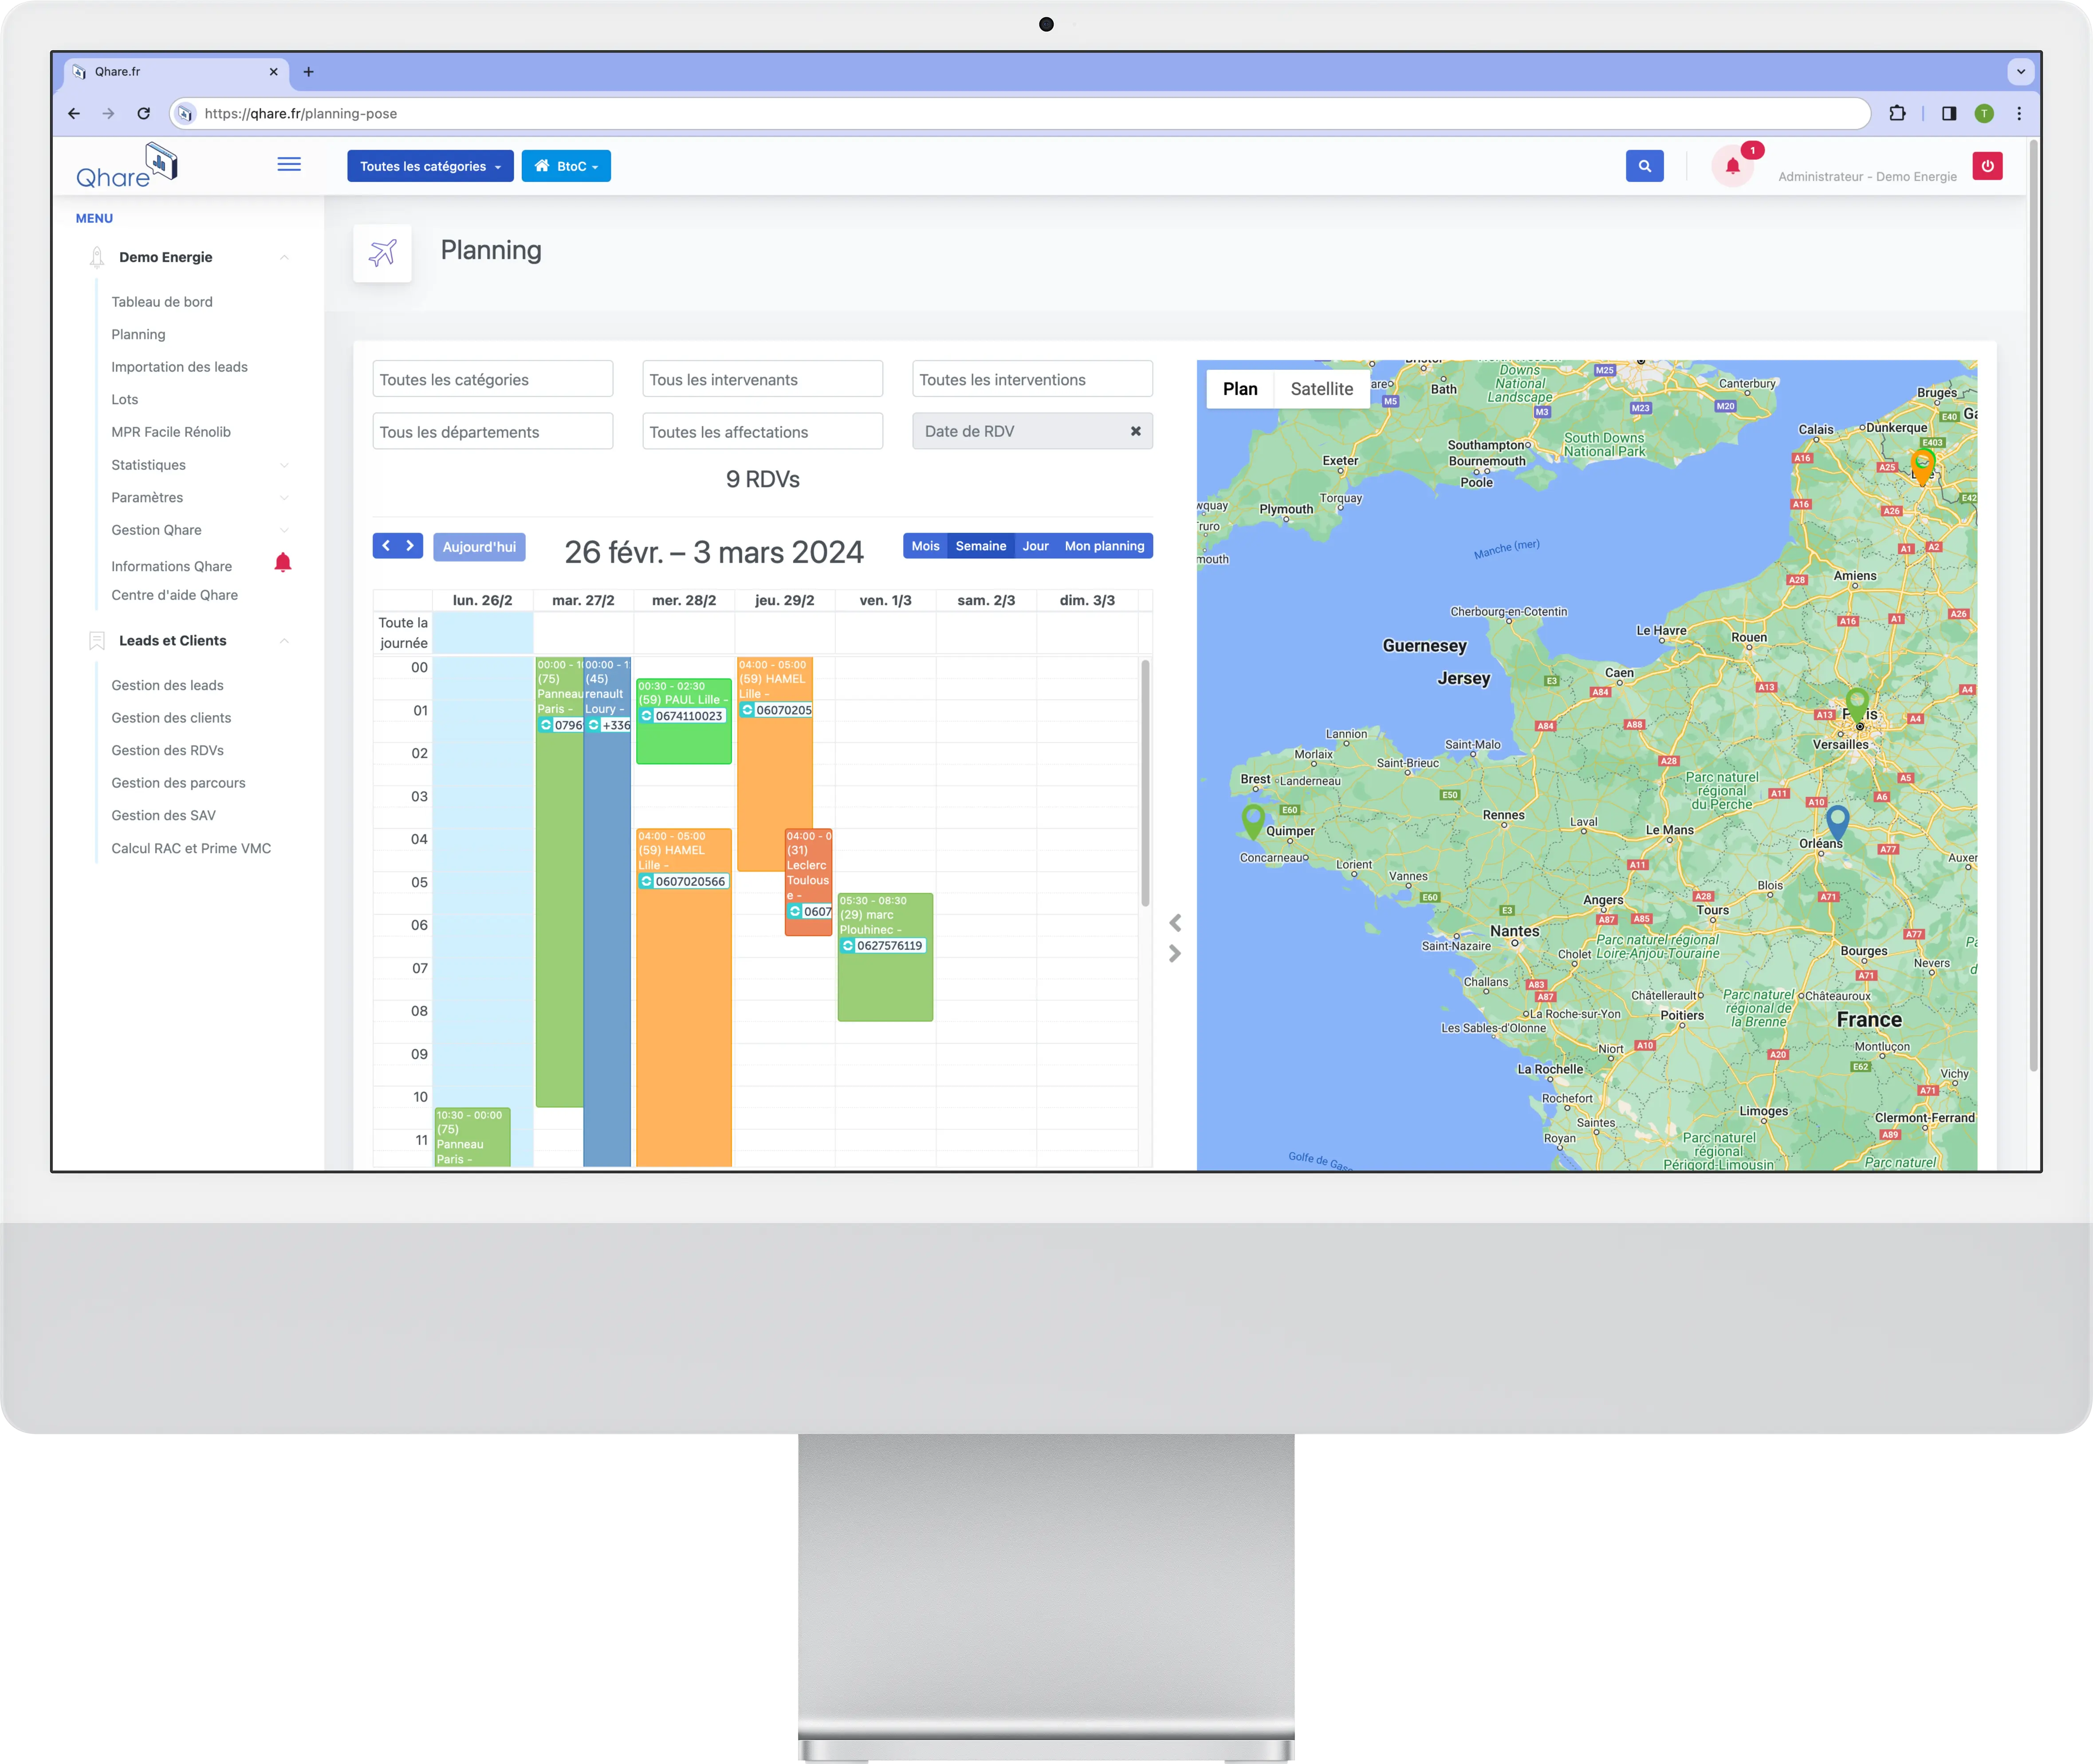Click the red power logout icon
The image size is (2093, 1764).
[x=1987, y=166]
